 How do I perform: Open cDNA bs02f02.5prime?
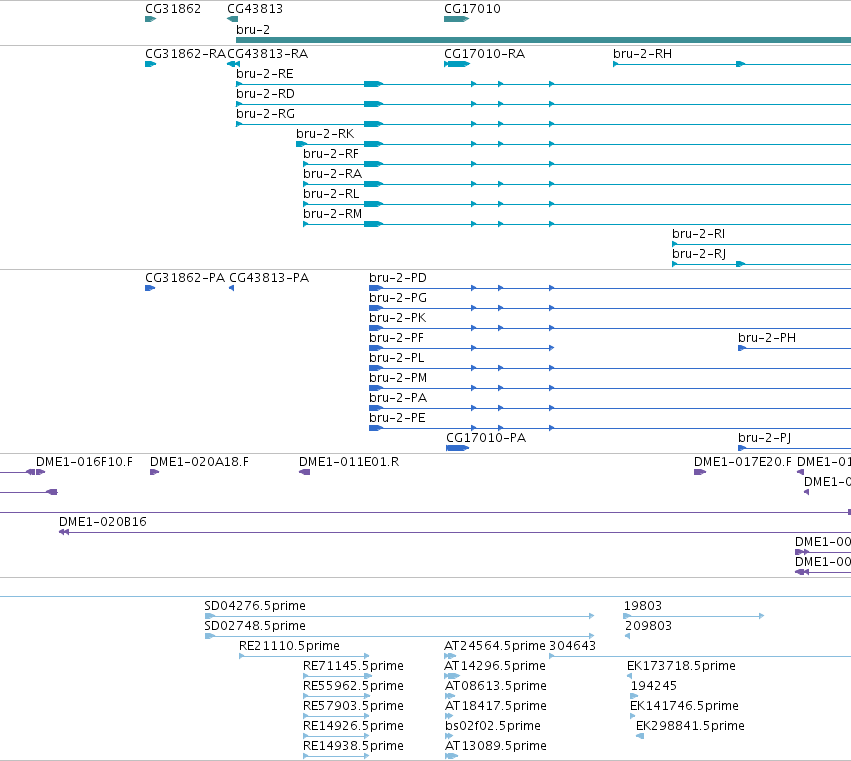(x=493, y=726)
